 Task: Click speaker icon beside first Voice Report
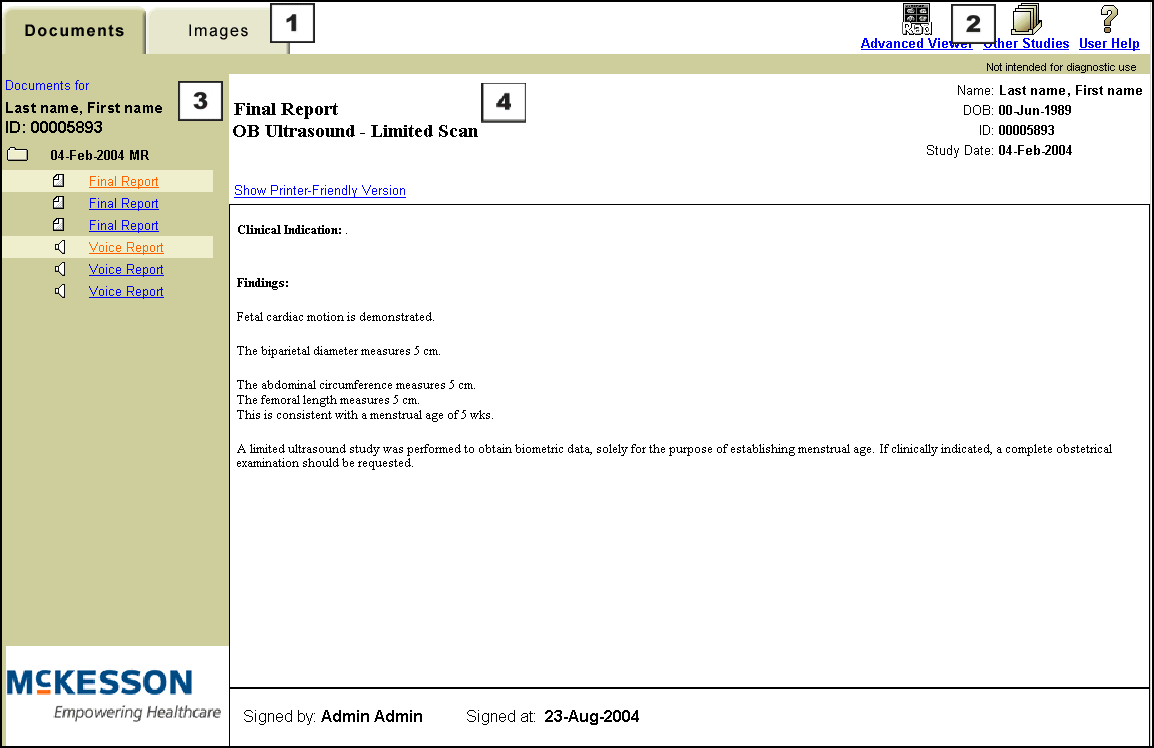click(60, 247)
